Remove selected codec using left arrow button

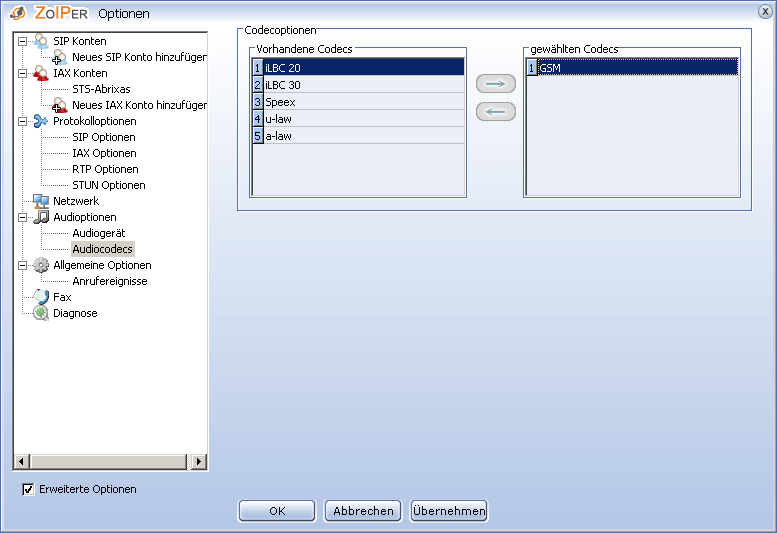pyautogui.click(x=496, y=111)
